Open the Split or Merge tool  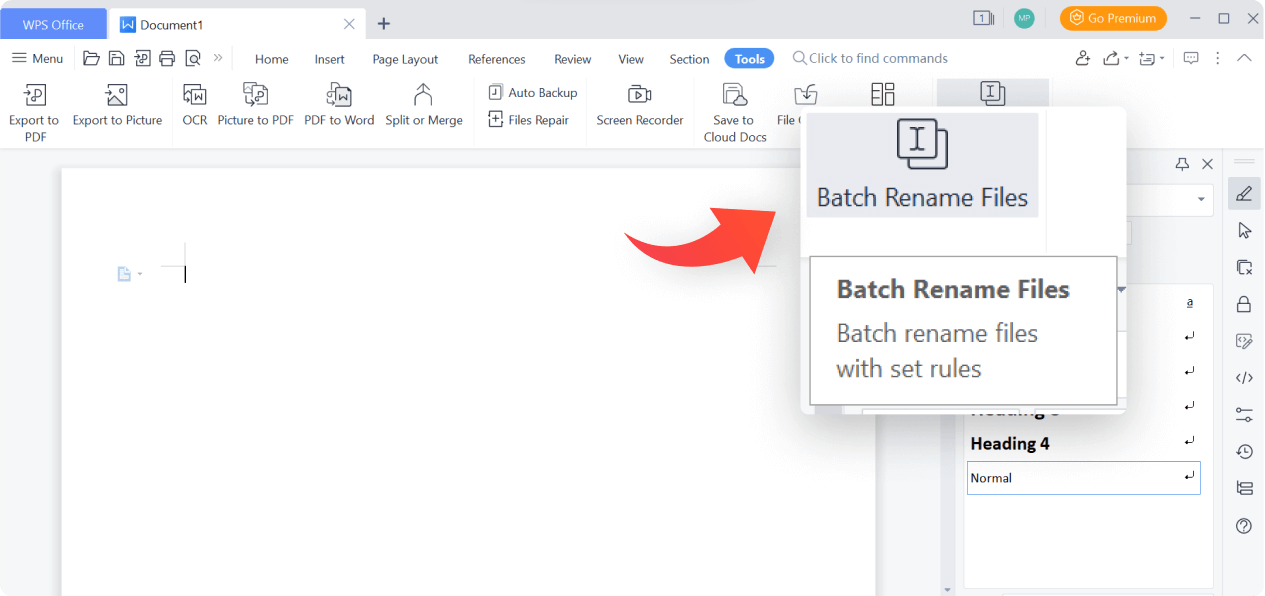coord(424,103)
